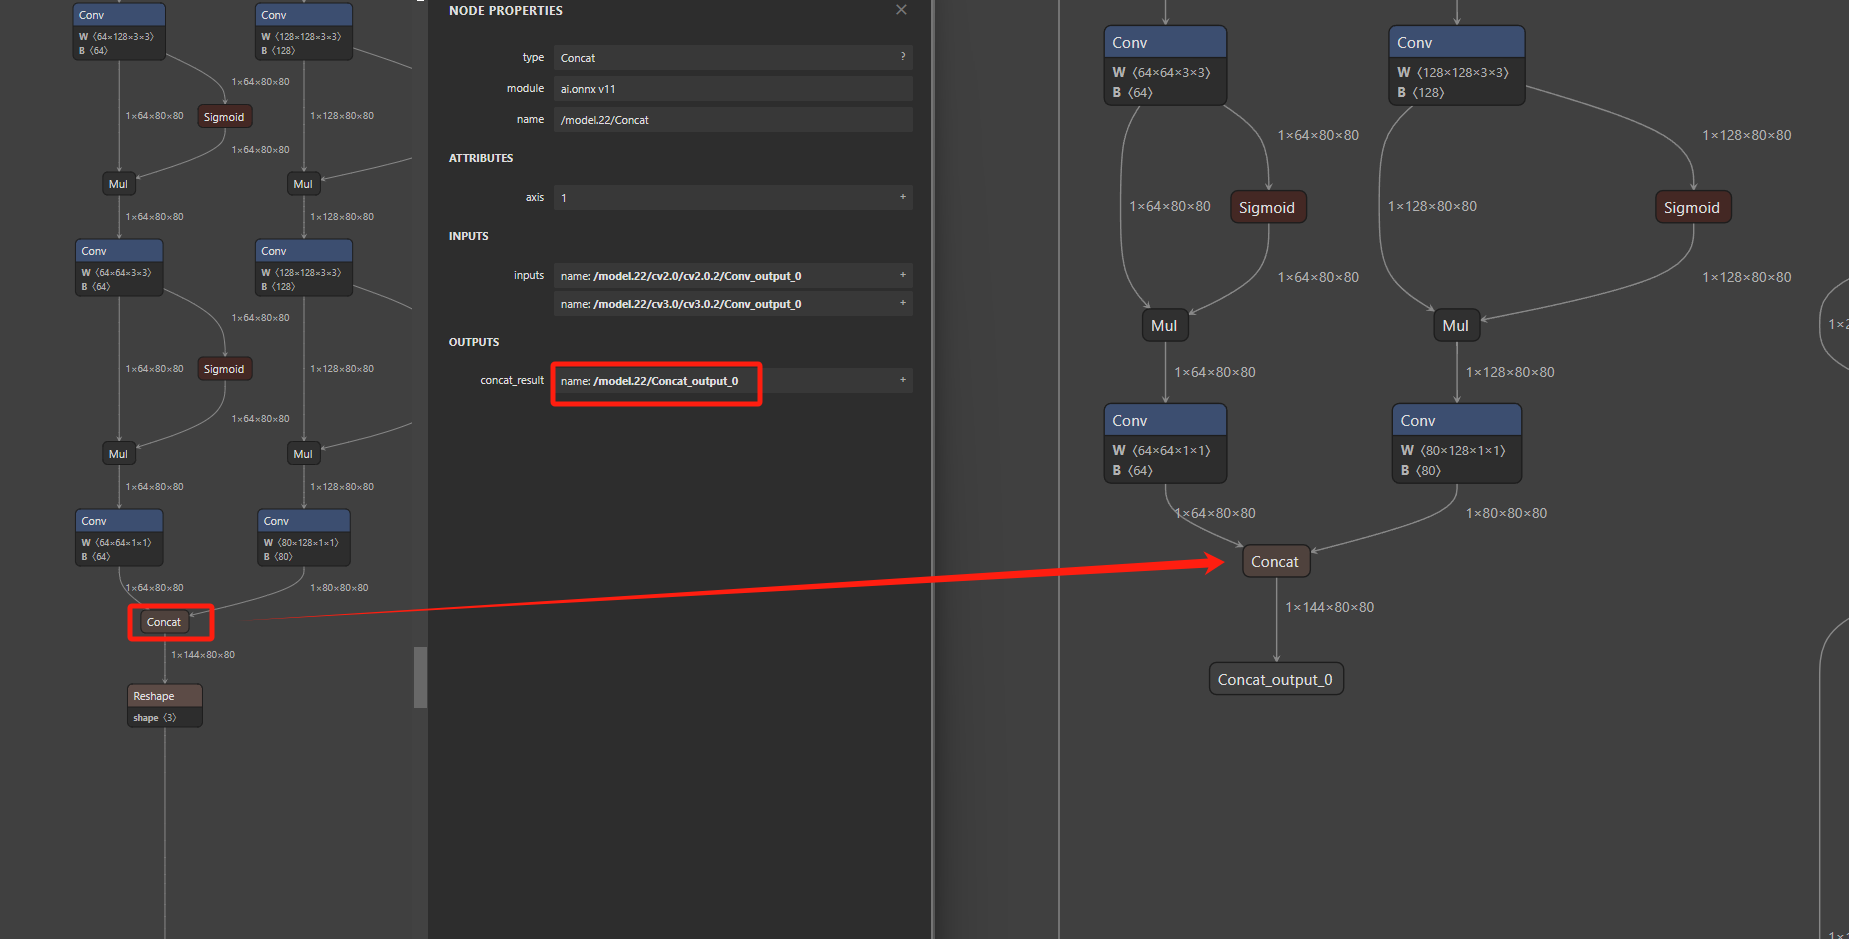Expand the axis attribute details
Screen dimensions: 1849x939
click(903, 197)
